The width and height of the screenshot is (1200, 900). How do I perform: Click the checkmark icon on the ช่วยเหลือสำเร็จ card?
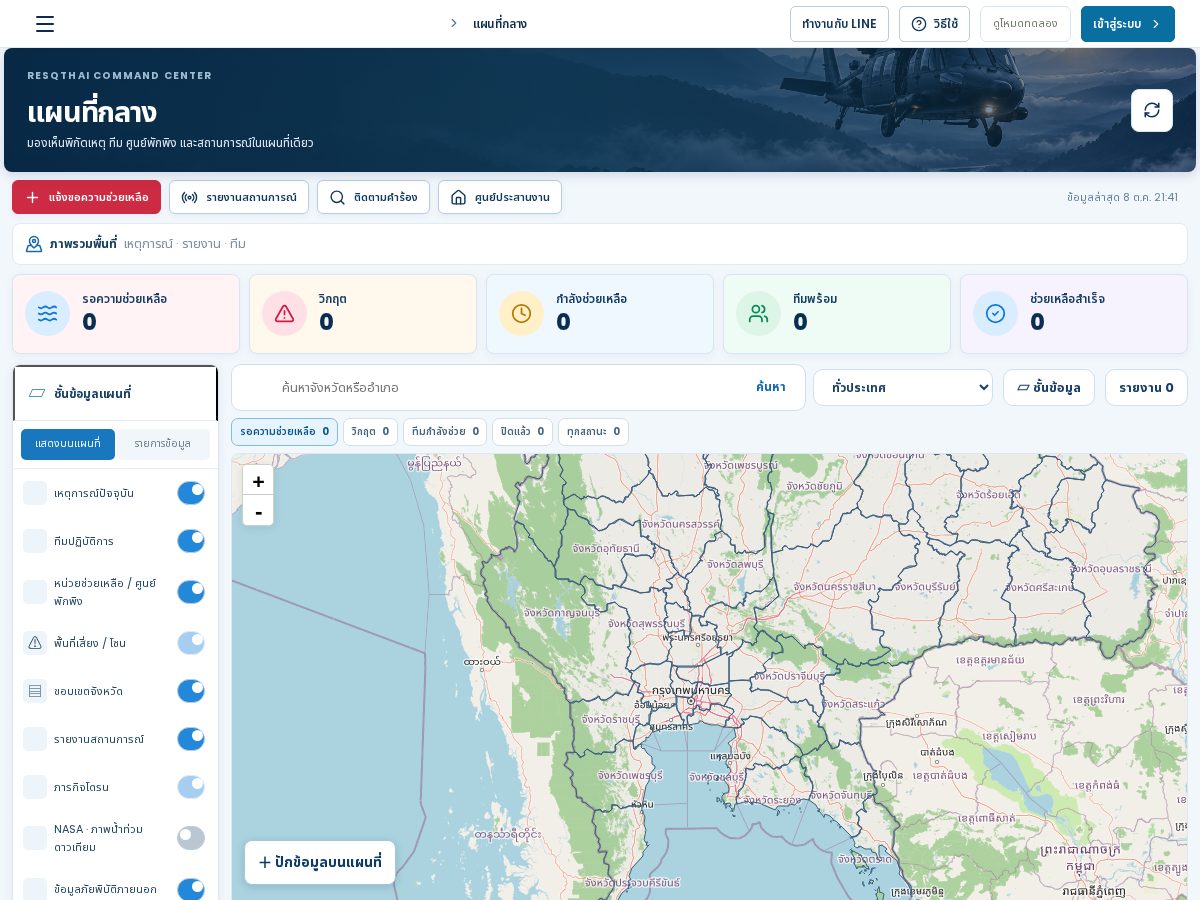coord(995,313)
